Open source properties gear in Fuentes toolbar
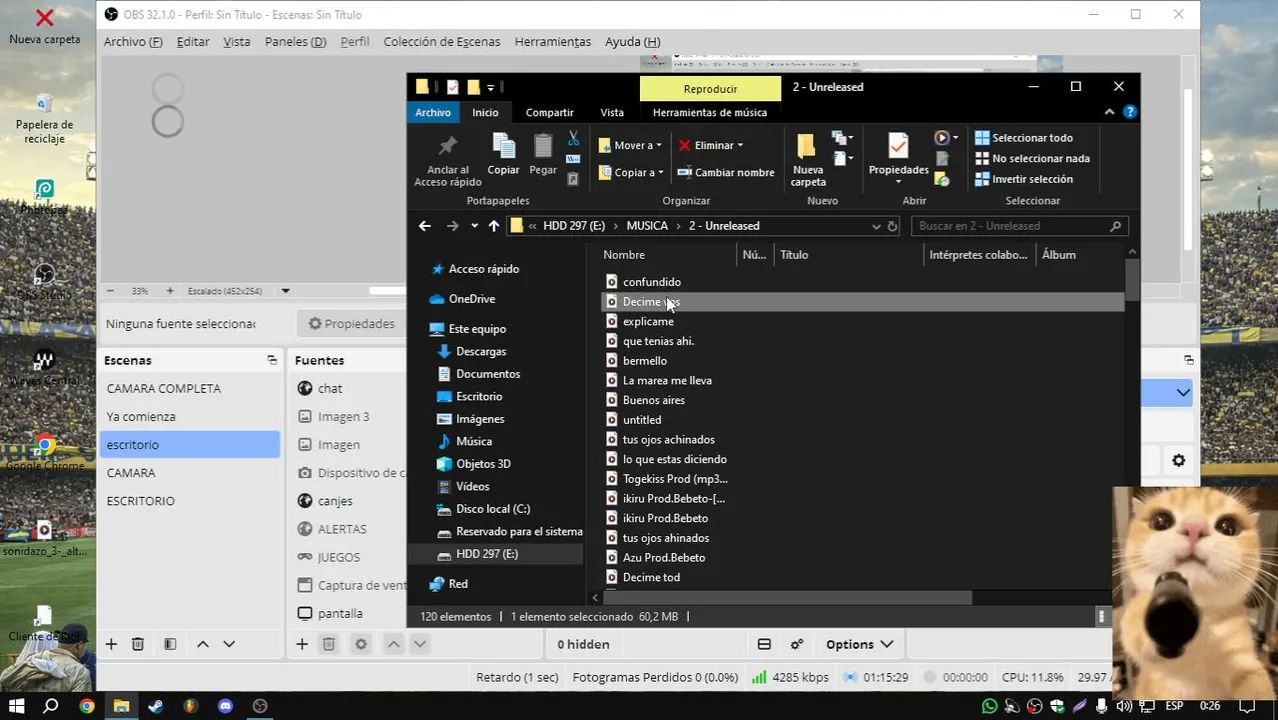 361,644
